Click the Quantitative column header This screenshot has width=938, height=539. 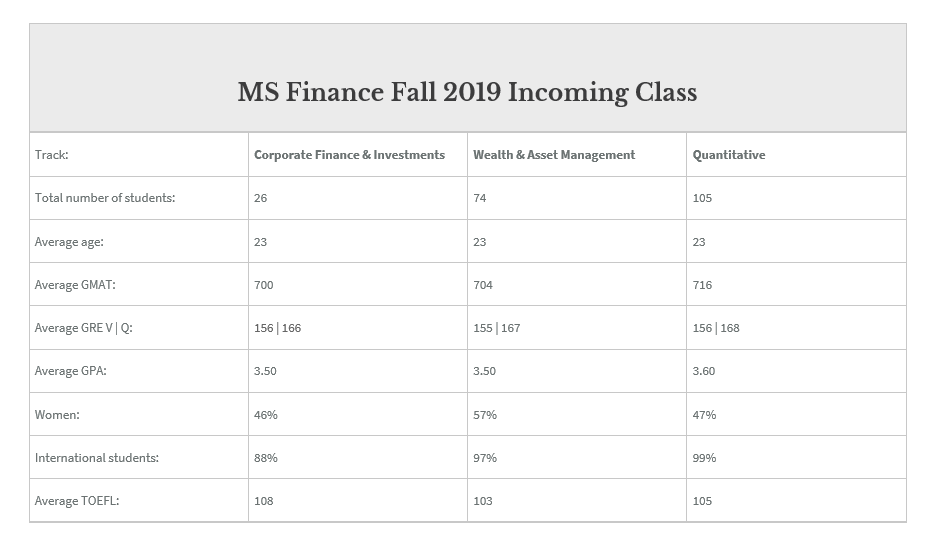coord(729,155)
